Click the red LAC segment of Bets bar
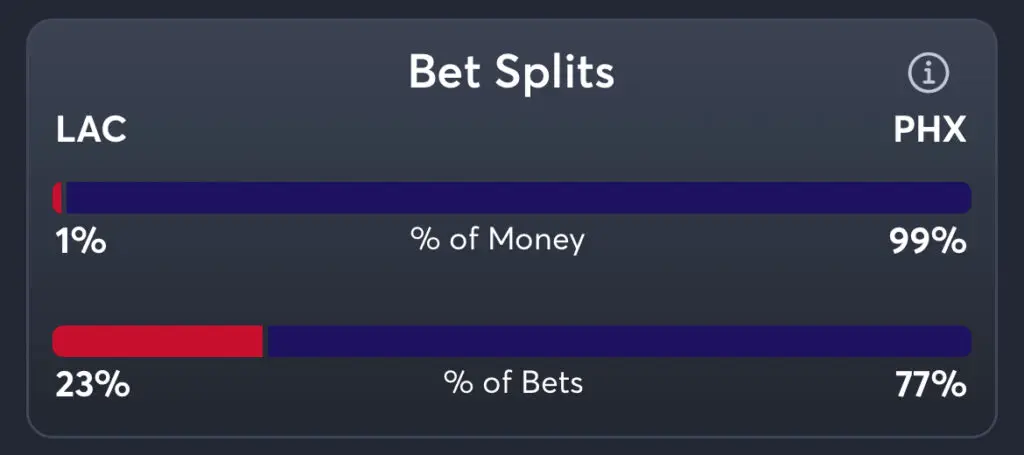Image resolution: width=1024 pixels, height=455 pixels. [x=157, y=341]
